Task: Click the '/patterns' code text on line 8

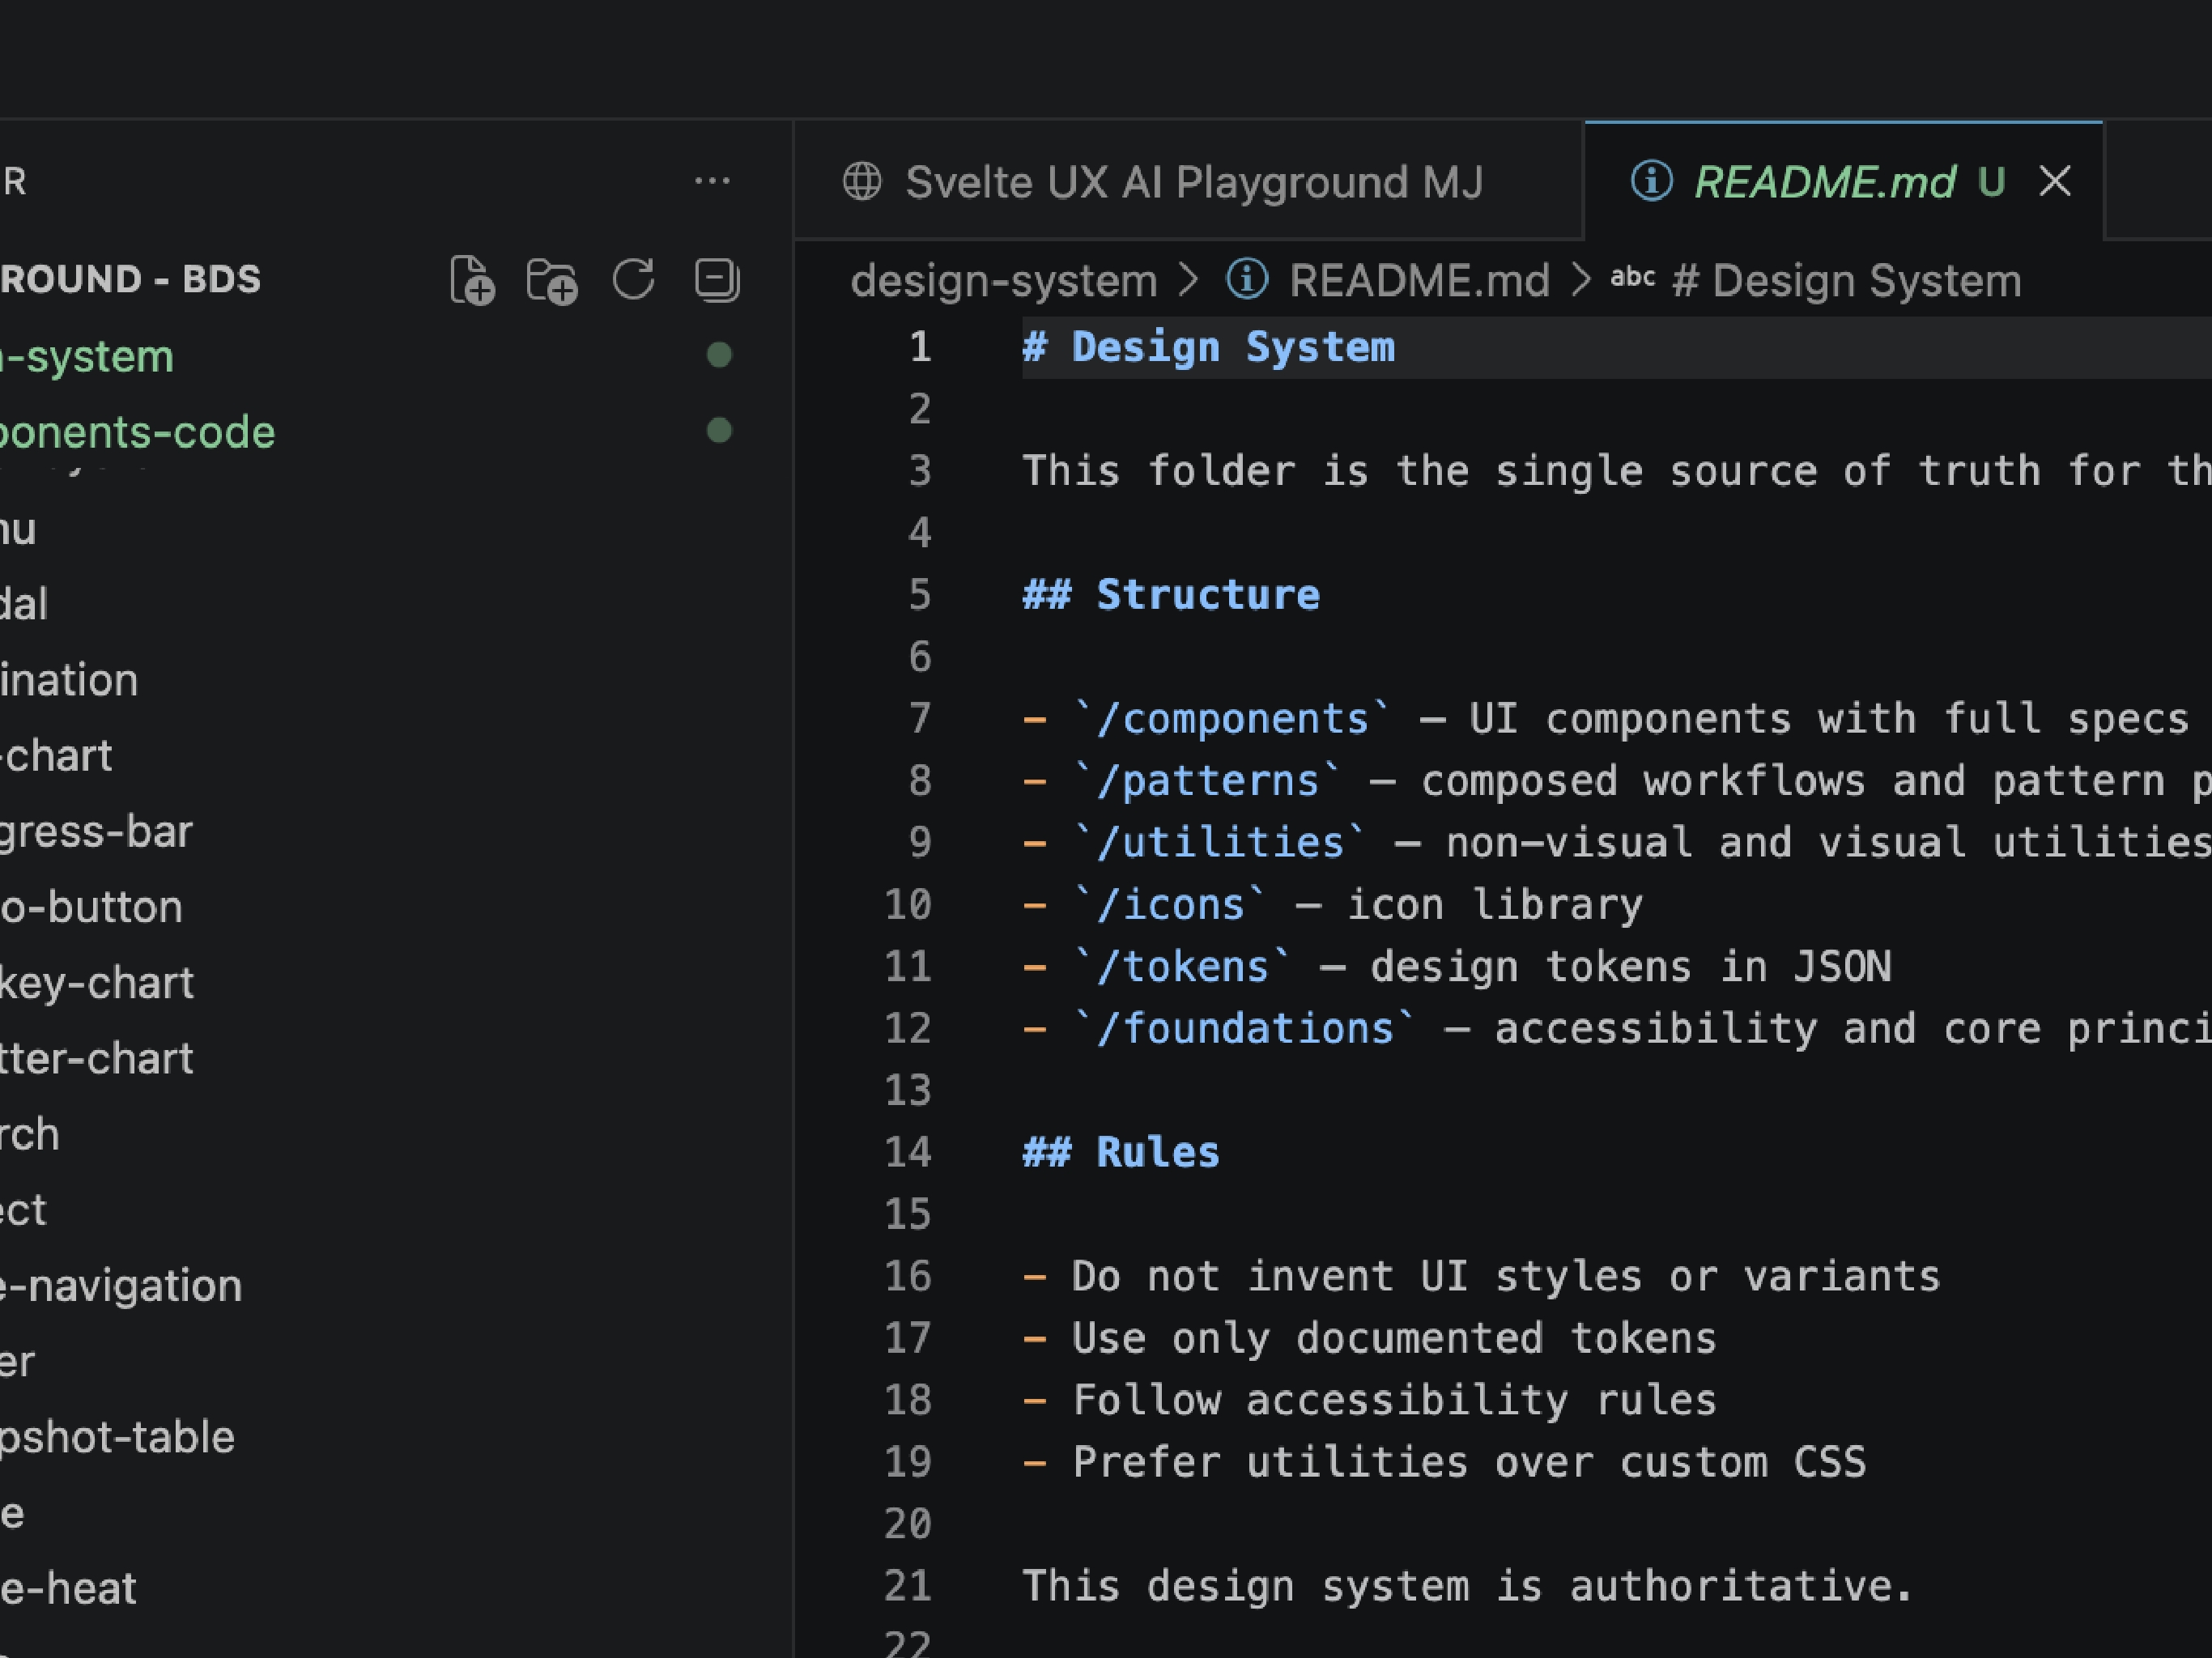Action: pos(1208,781)
